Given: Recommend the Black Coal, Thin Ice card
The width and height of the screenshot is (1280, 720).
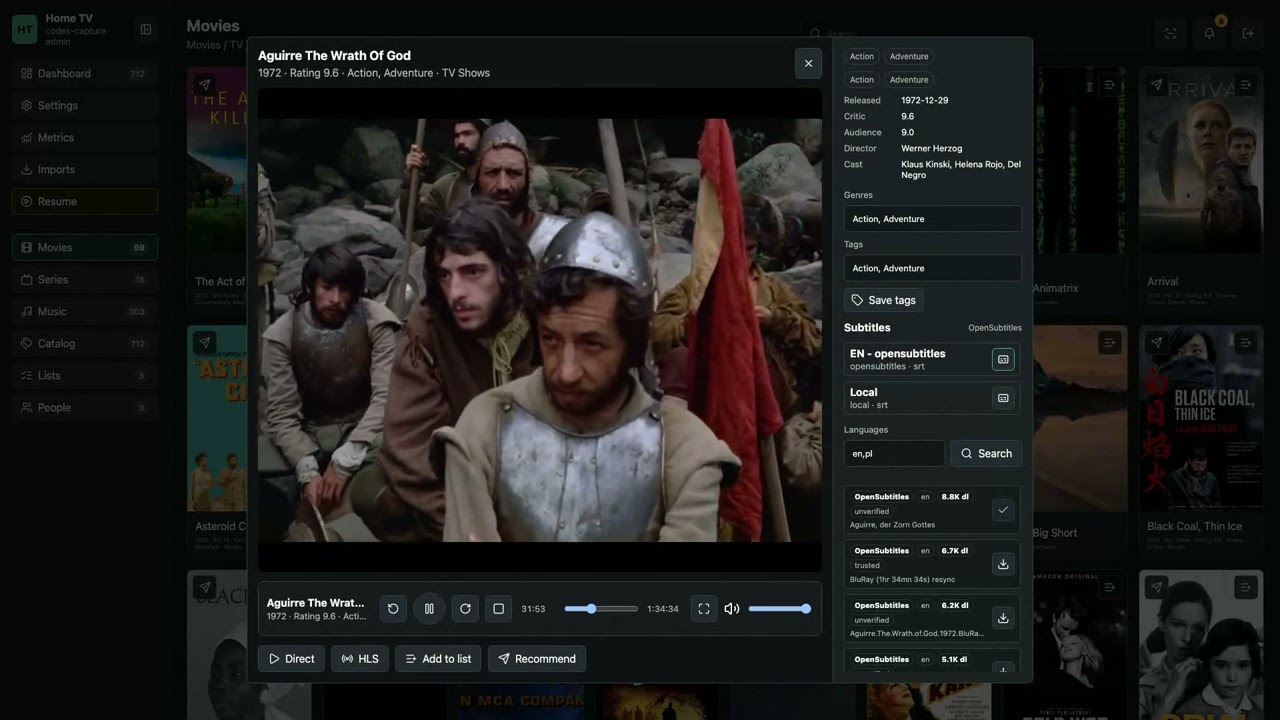Looking at the screenshot, I should point(1157,343).
